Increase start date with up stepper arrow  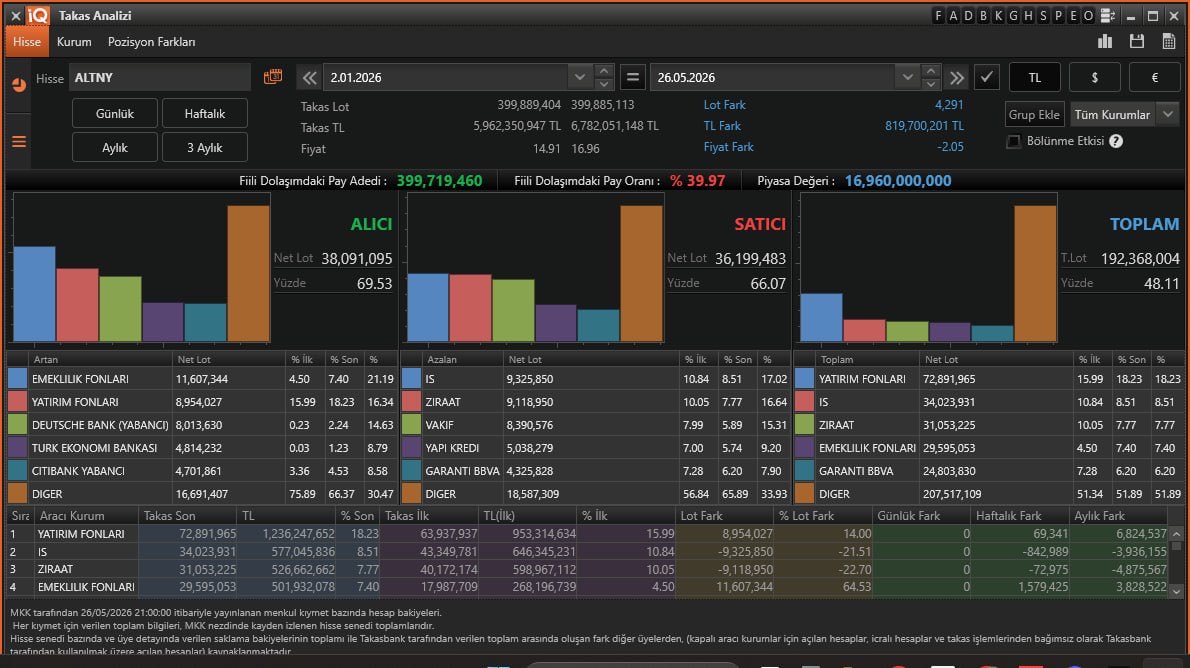point(604,71)
